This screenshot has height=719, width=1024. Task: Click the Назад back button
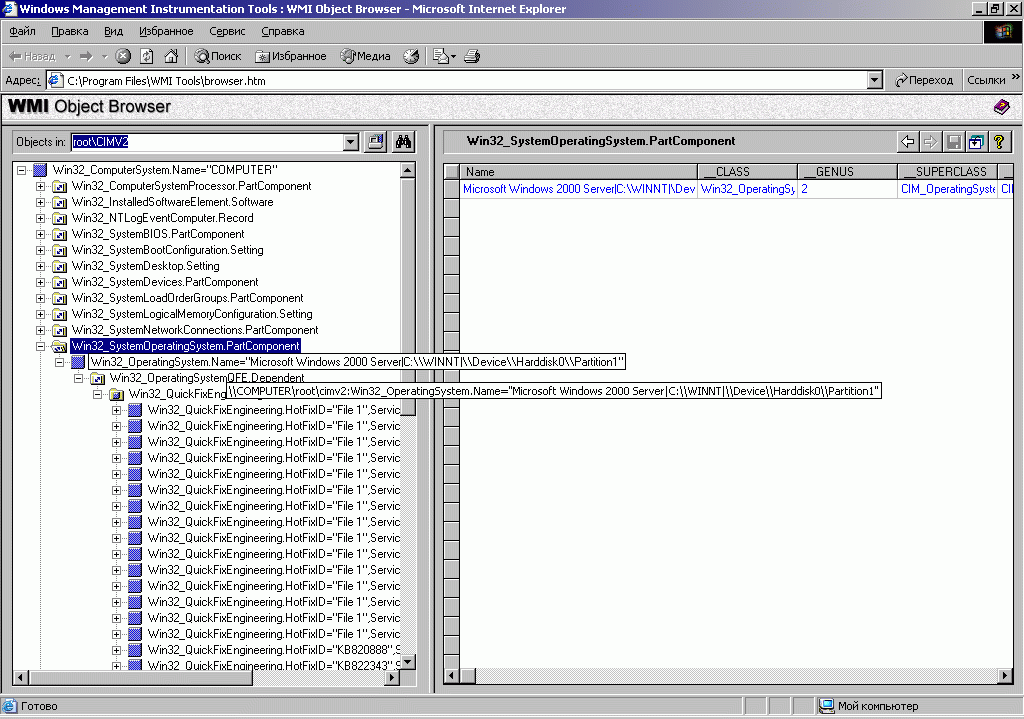pos(33,56)
